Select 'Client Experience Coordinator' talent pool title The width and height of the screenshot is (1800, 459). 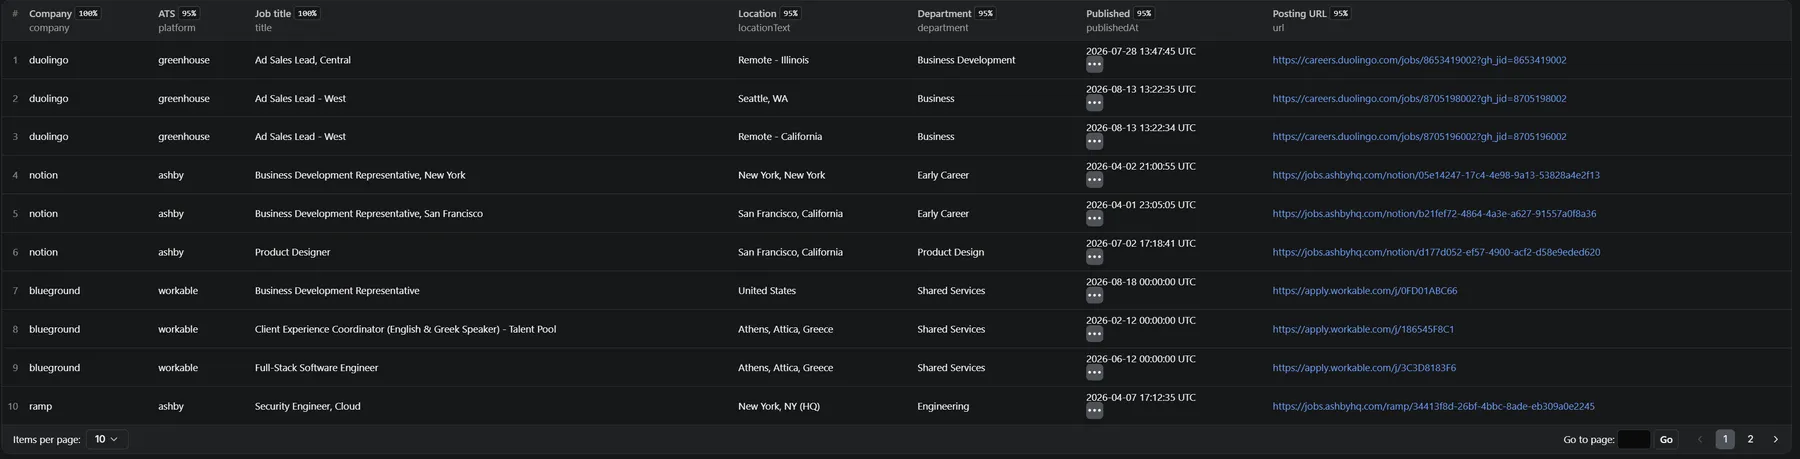coord(405,329)
